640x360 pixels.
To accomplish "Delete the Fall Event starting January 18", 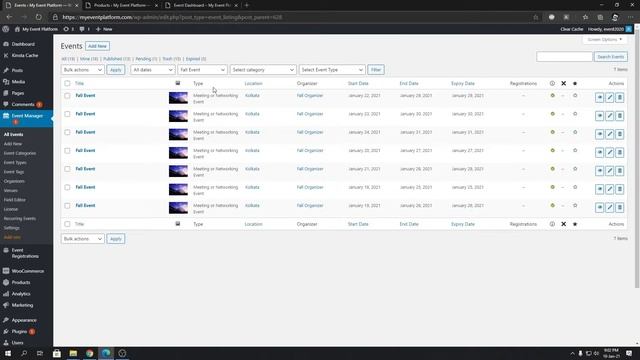I will click(620, 189).
